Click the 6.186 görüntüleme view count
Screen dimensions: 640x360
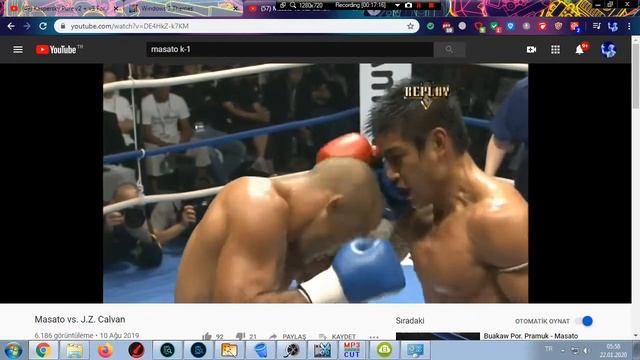64,336
